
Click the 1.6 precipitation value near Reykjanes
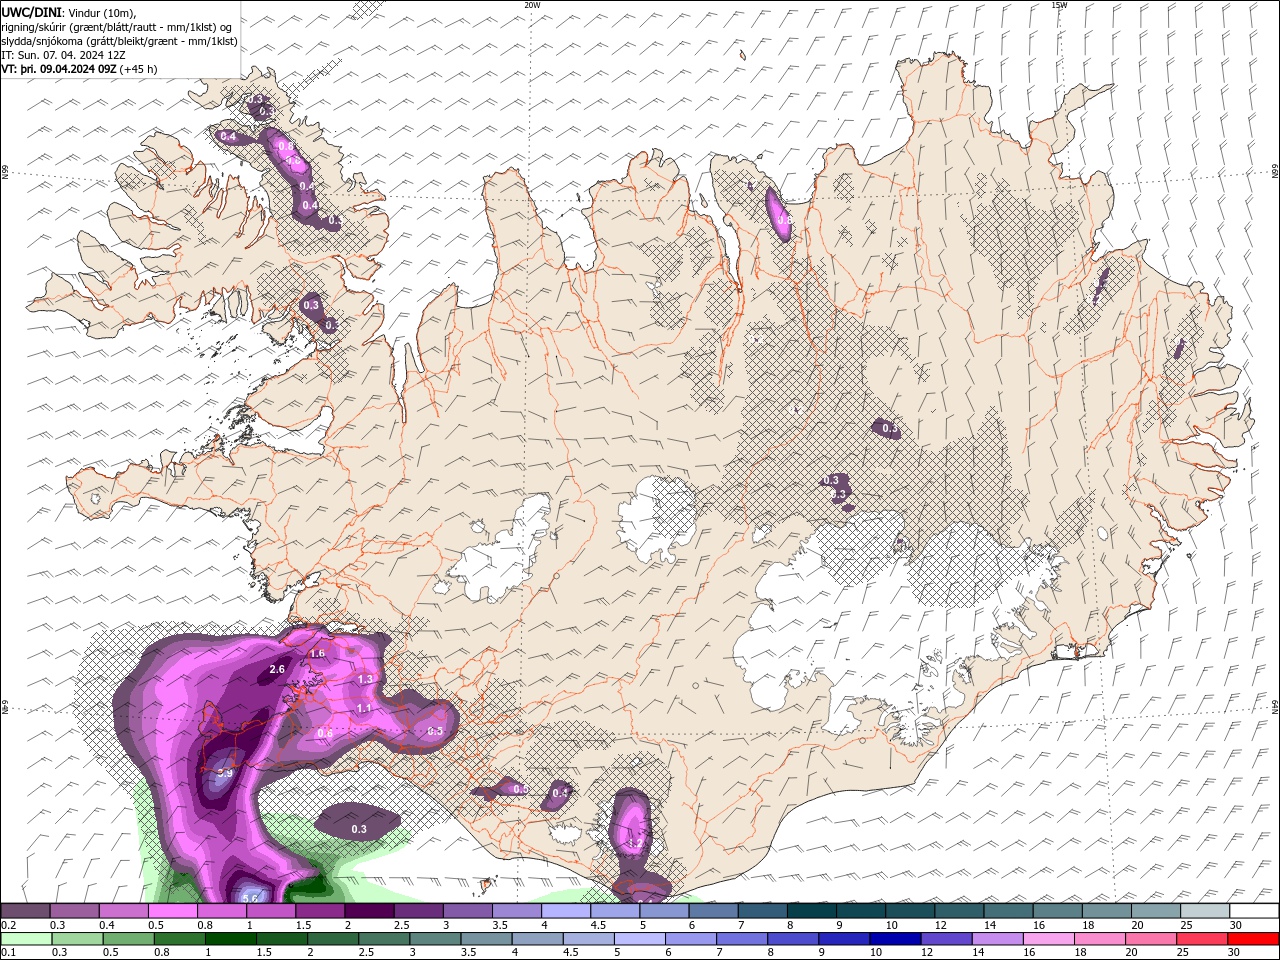(318, 653)
